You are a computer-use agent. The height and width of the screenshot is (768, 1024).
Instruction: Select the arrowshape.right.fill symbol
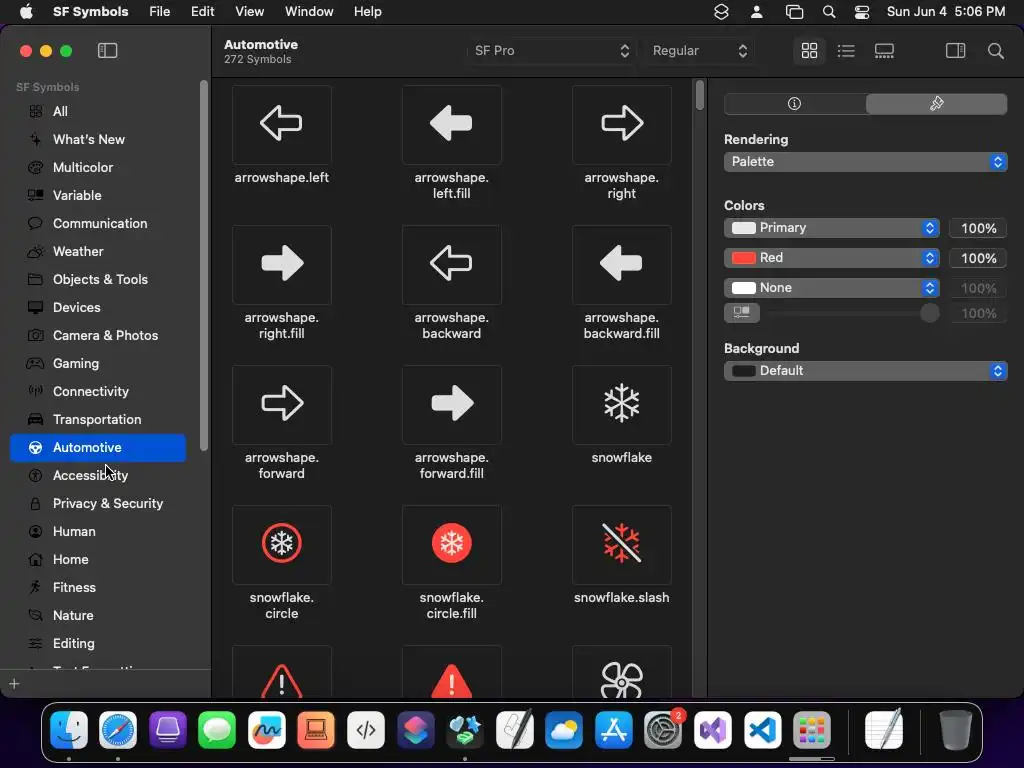coord(281,264)
